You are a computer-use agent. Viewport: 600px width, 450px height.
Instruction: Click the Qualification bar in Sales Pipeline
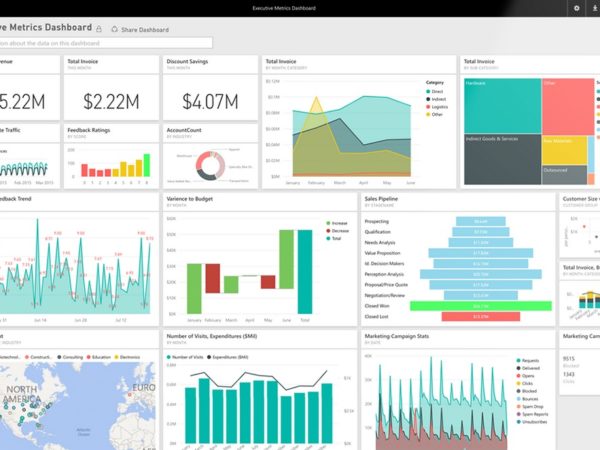click(481, 232)
